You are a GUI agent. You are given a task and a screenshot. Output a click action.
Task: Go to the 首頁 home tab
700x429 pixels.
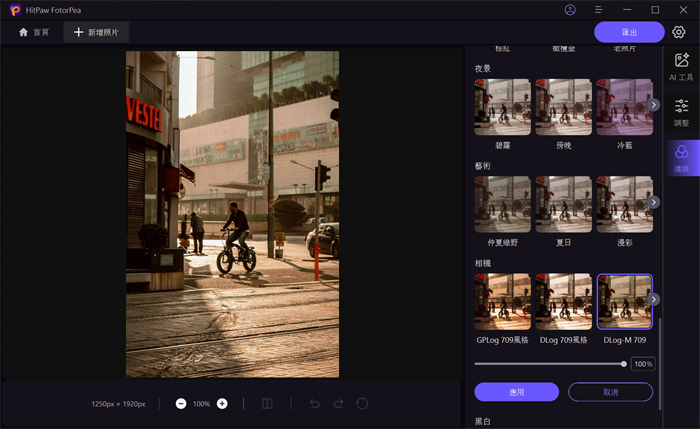(34, 32)
